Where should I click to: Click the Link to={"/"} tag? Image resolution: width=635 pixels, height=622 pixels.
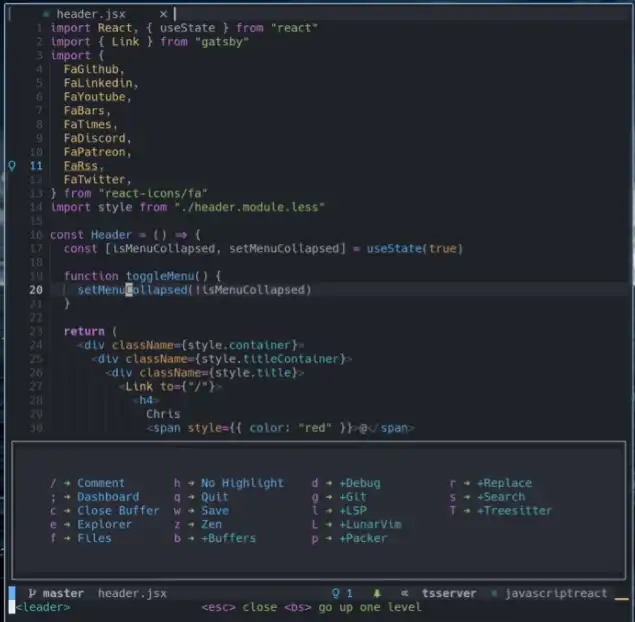tap(170, 386)
